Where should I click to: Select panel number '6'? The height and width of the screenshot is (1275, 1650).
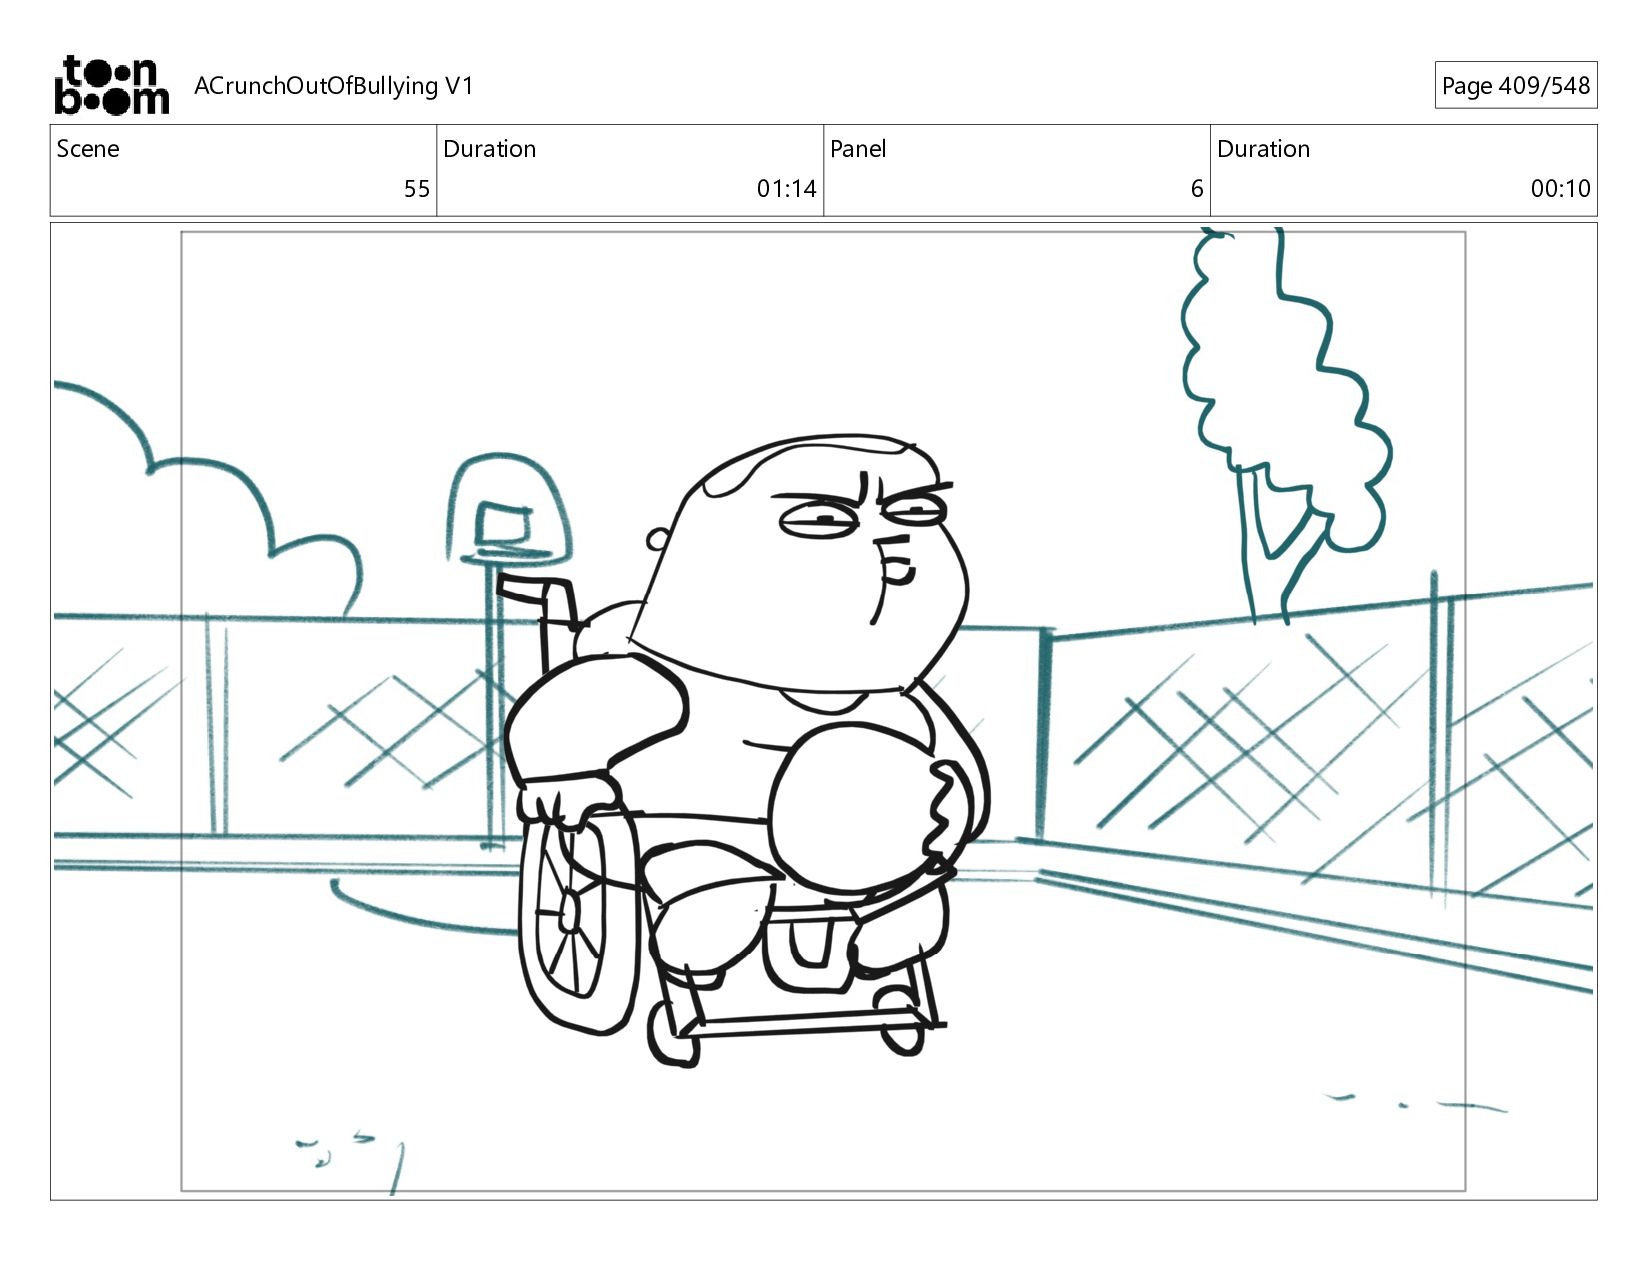(1196, 189)
